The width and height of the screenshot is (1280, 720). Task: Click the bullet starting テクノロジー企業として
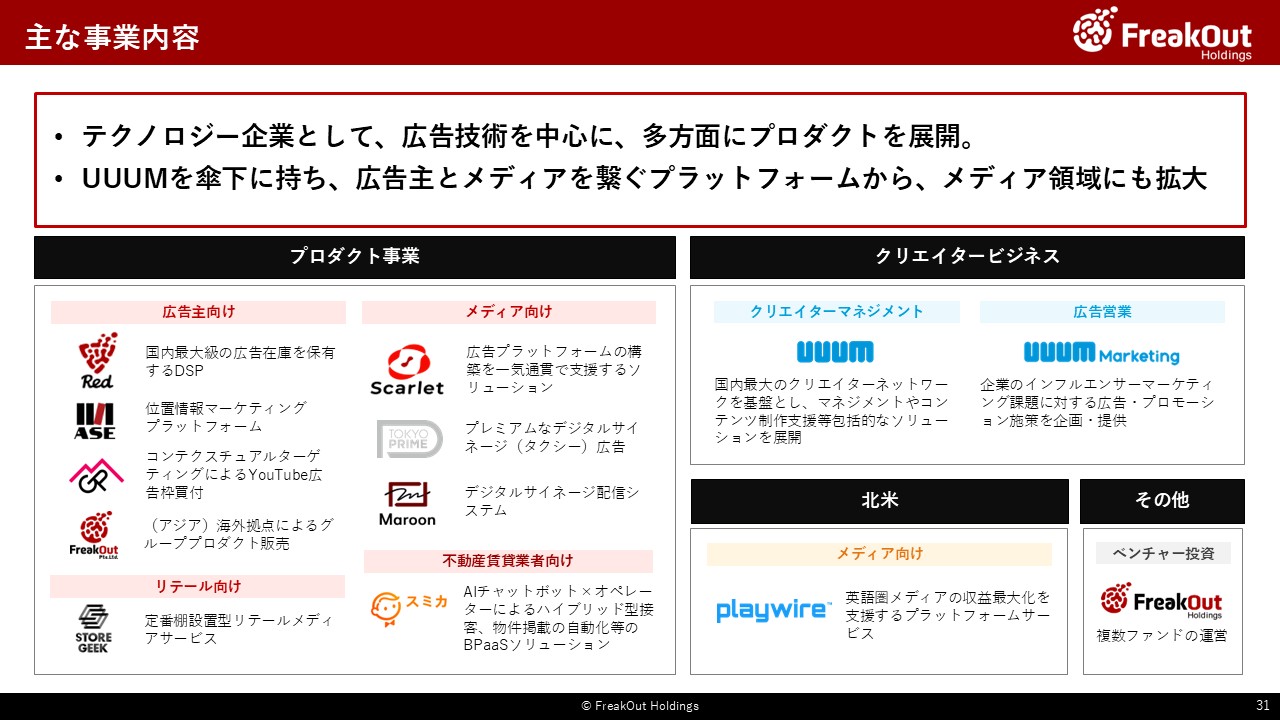coord(528,135)
